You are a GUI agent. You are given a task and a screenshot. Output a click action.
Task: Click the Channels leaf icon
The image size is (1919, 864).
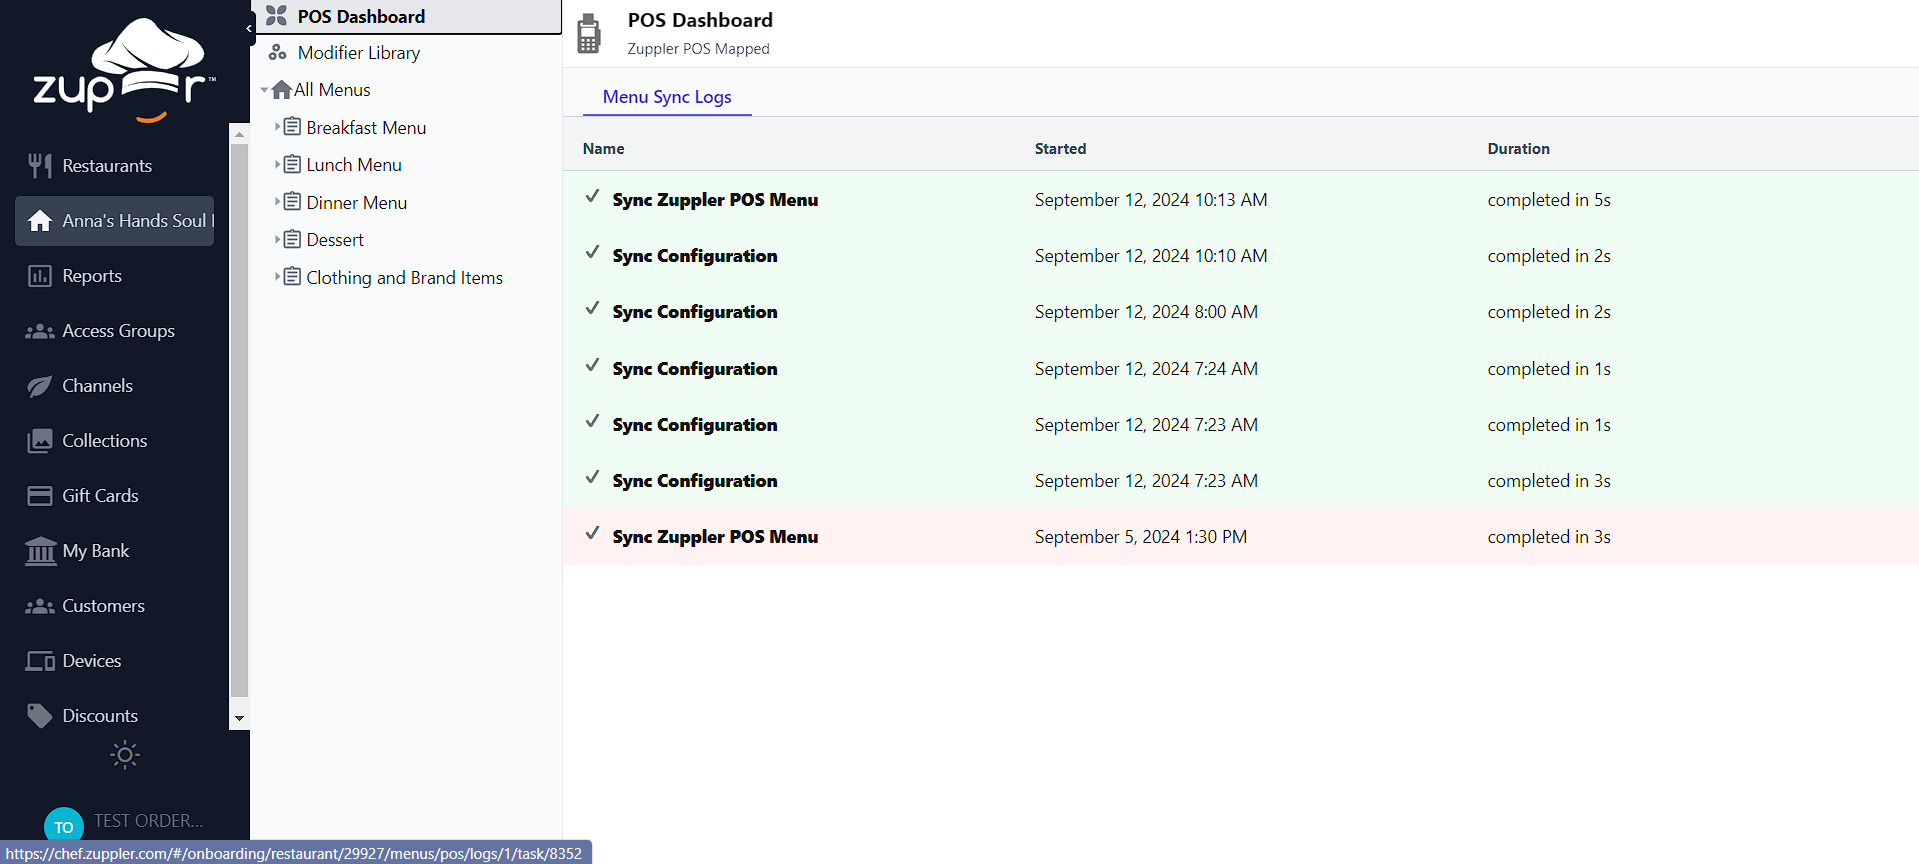tap(40, 386)
